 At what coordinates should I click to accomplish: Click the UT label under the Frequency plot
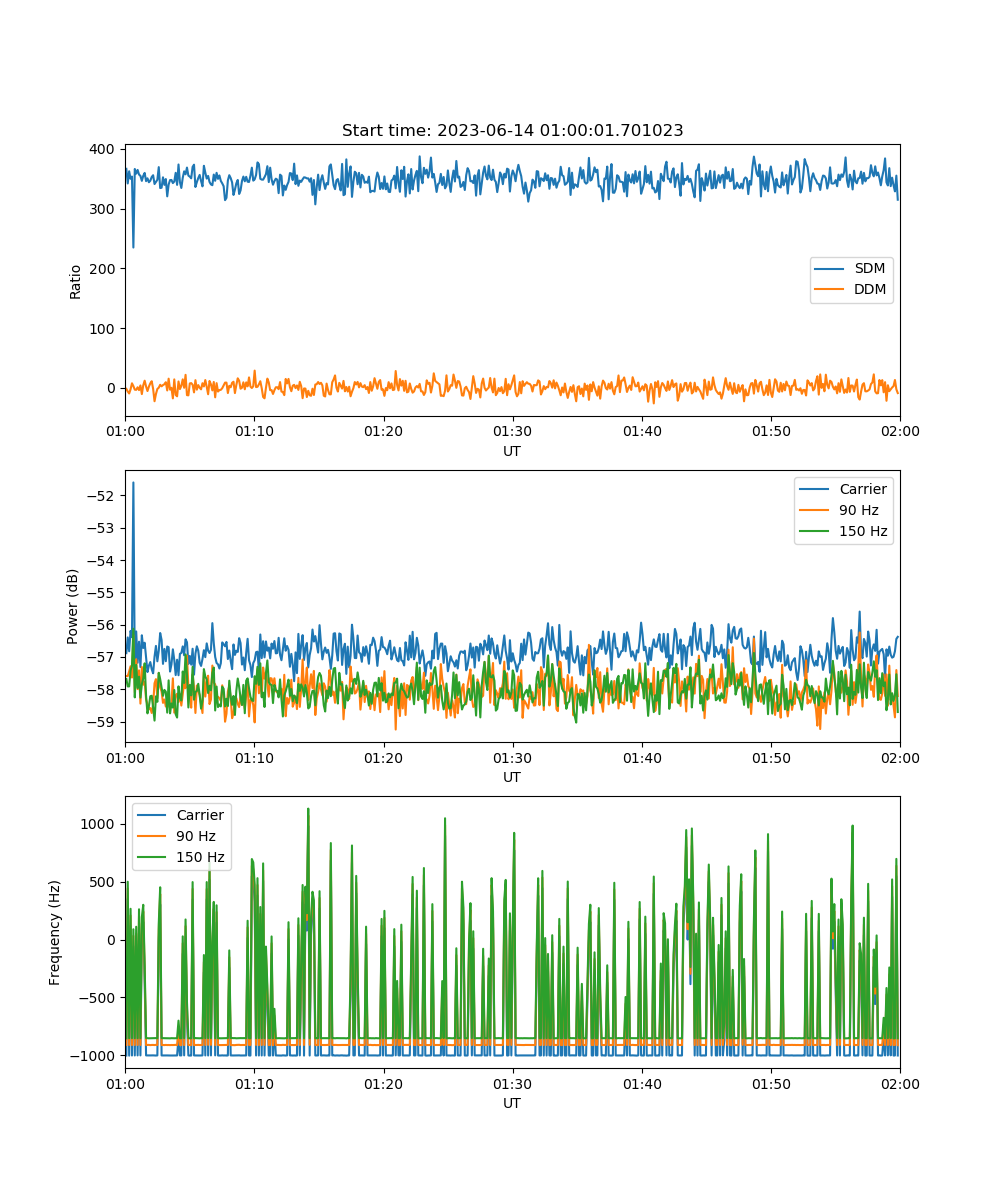pos(512,1103)
